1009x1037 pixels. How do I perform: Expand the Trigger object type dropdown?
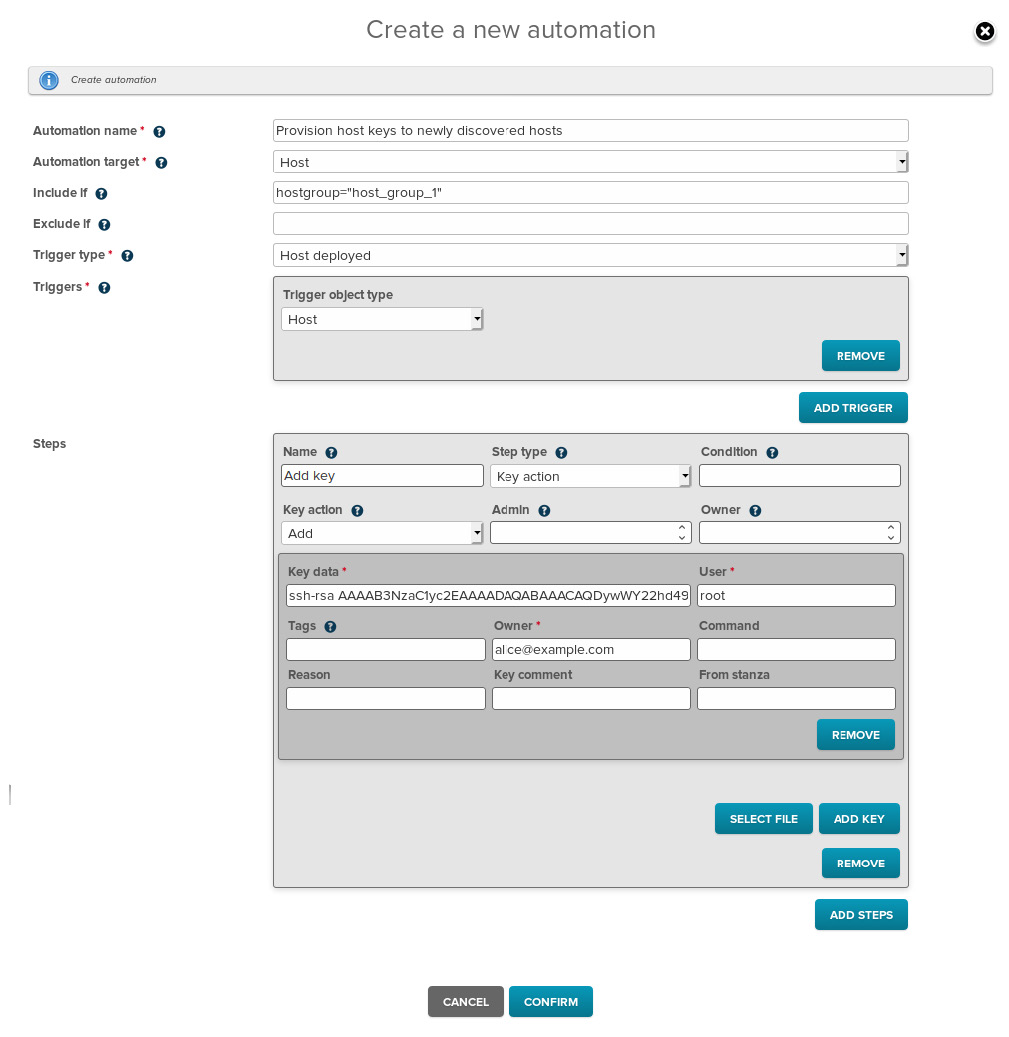click(382, 319)
